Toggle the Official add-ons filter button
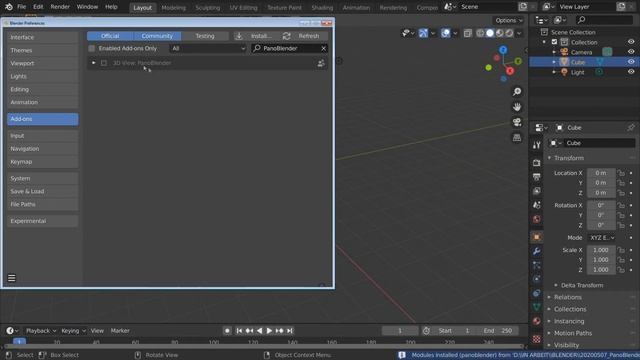640x360 pixels. tap(110, 36)
